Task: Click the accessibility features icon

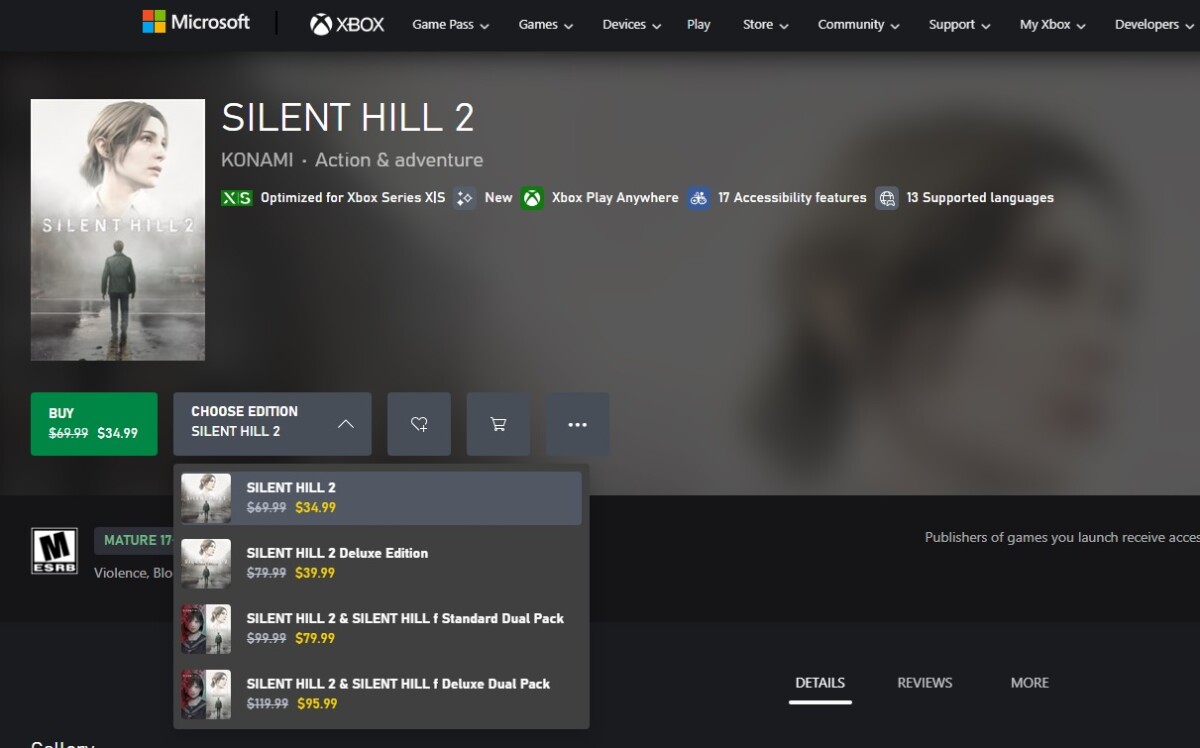Action: coord(699,197)
